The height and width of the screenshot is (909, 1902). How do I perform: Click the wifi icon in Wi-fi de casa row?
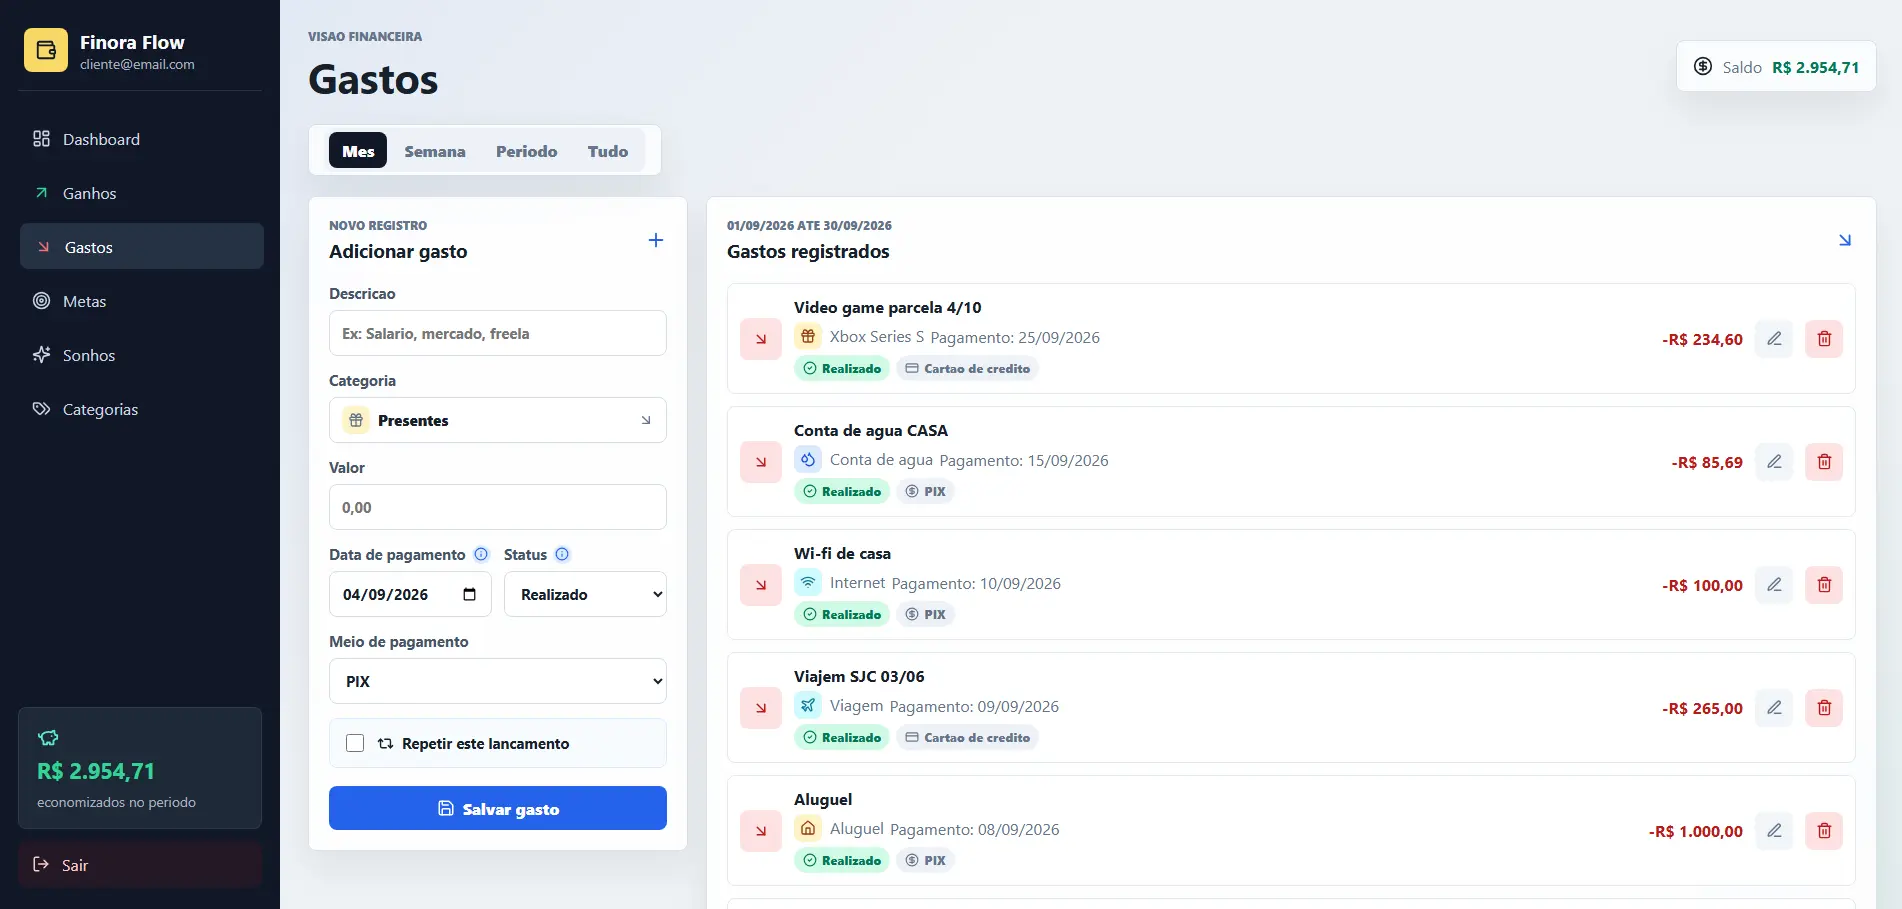pos(808,583)
